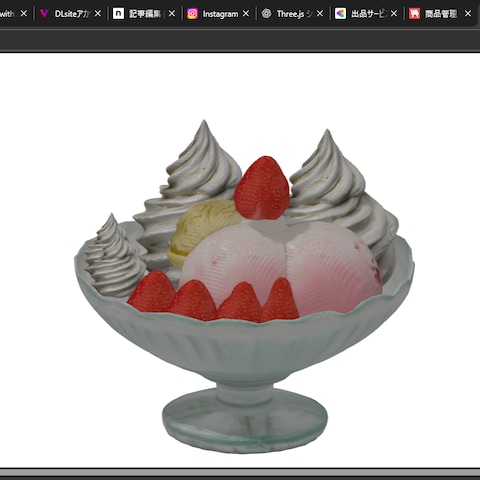Open the Three.js tab
The height and width of the screenshot is (480, 480).
click(293, 14)
